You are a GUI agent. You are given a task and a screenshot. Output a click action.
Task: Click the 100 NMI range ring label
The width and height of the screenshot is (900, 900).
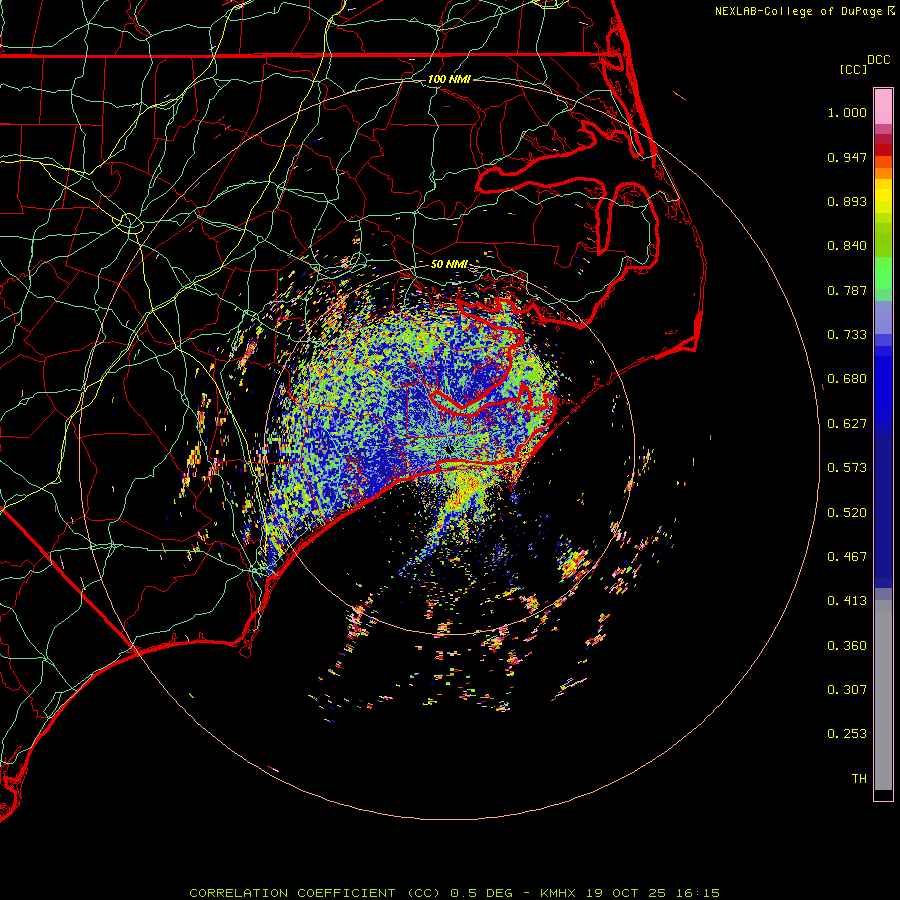[449, 79]
